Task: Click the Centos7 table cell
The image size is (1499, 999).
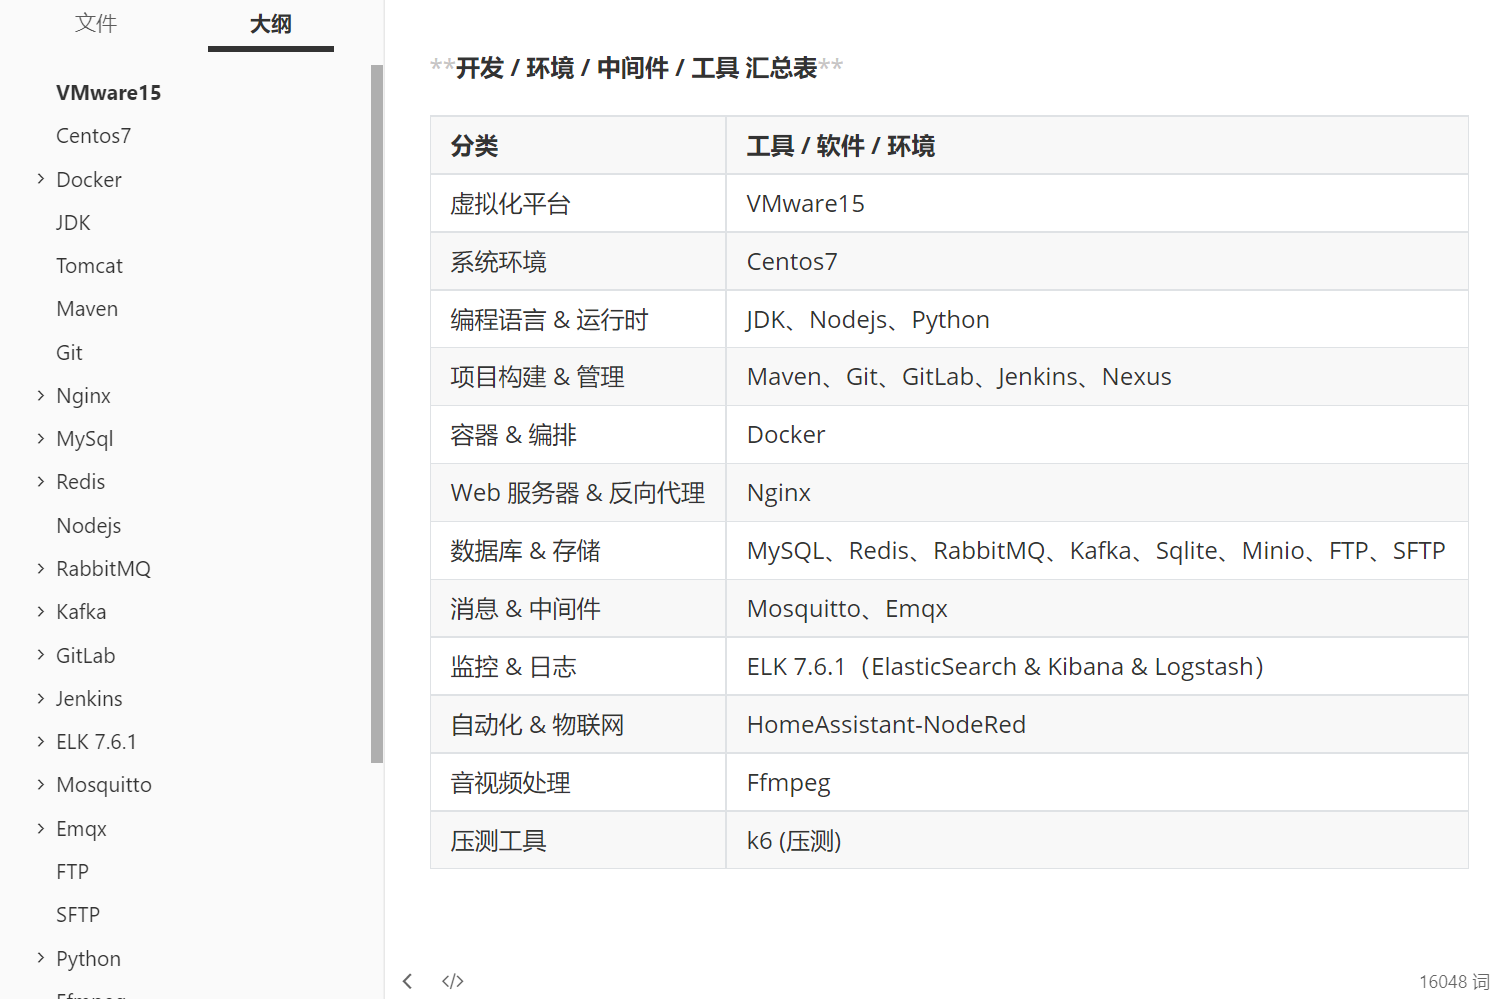Action: pyautogui.click(x=1097, y=262)
